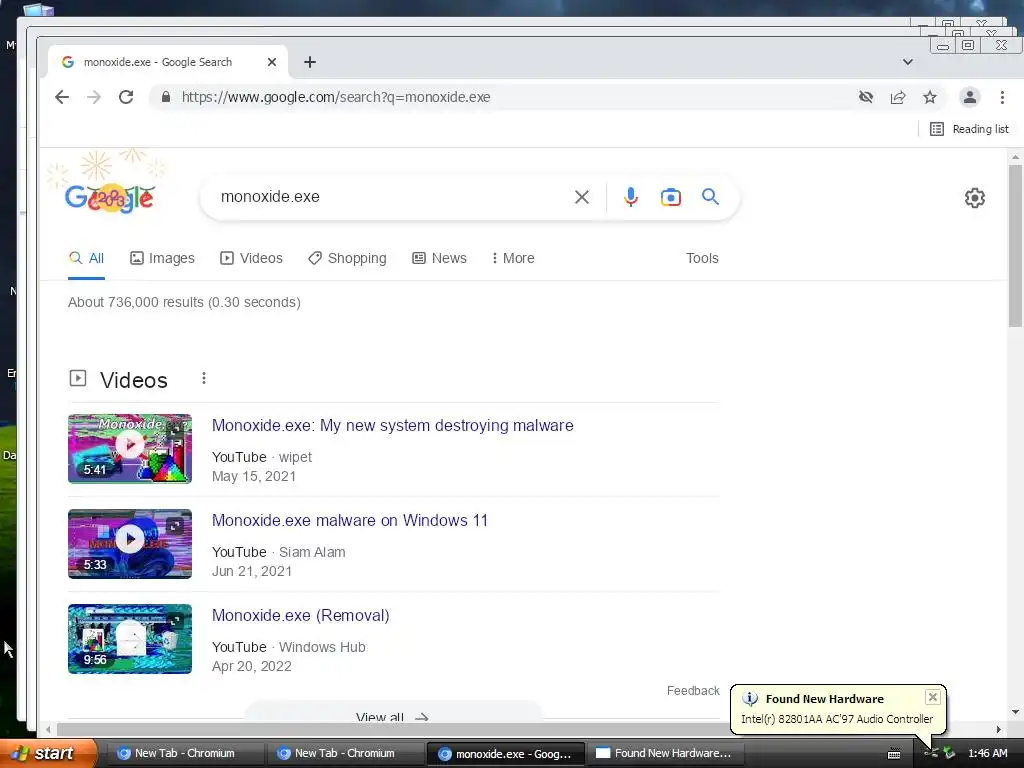
Task: Switch to News results
Action: [440, 258]
